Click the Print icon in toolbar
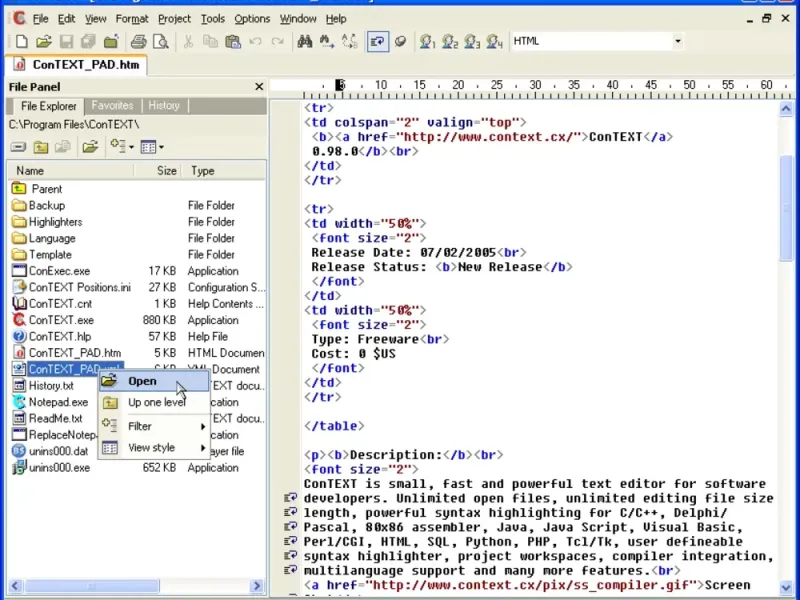Viewport: 800px width, 600px height. [138, 41]
